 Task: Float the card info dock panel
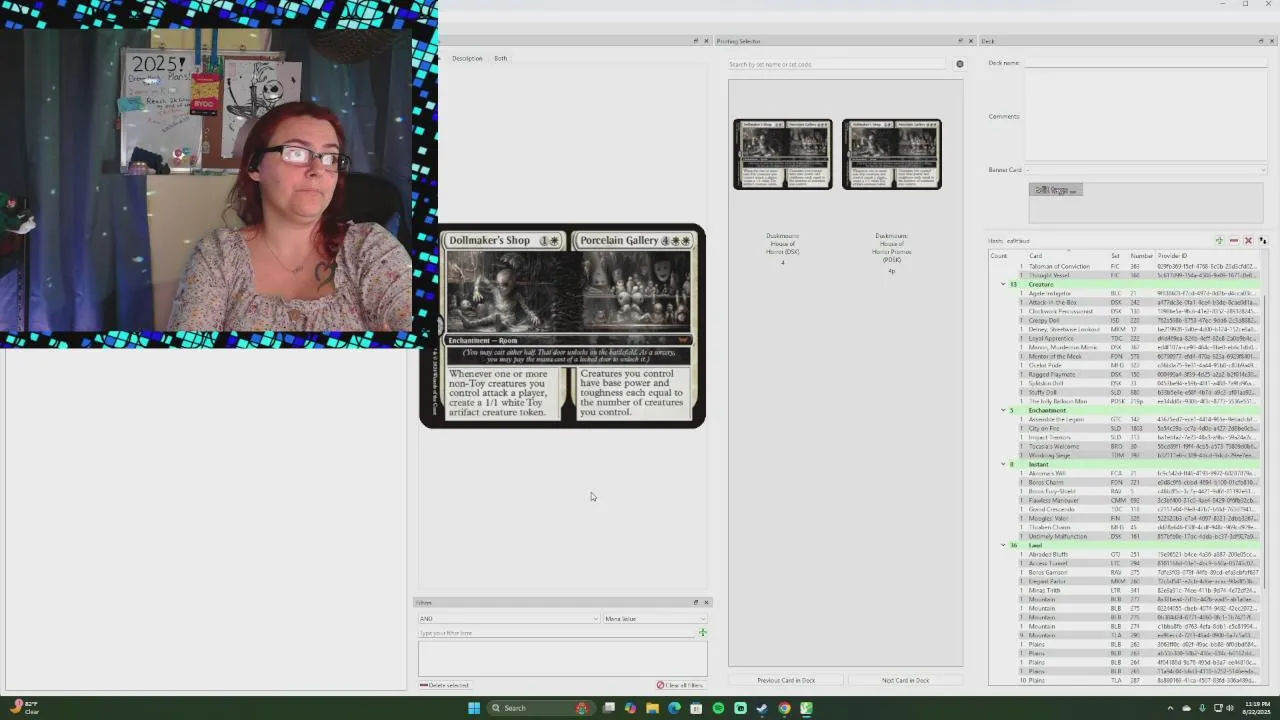(x=696, y=41)
